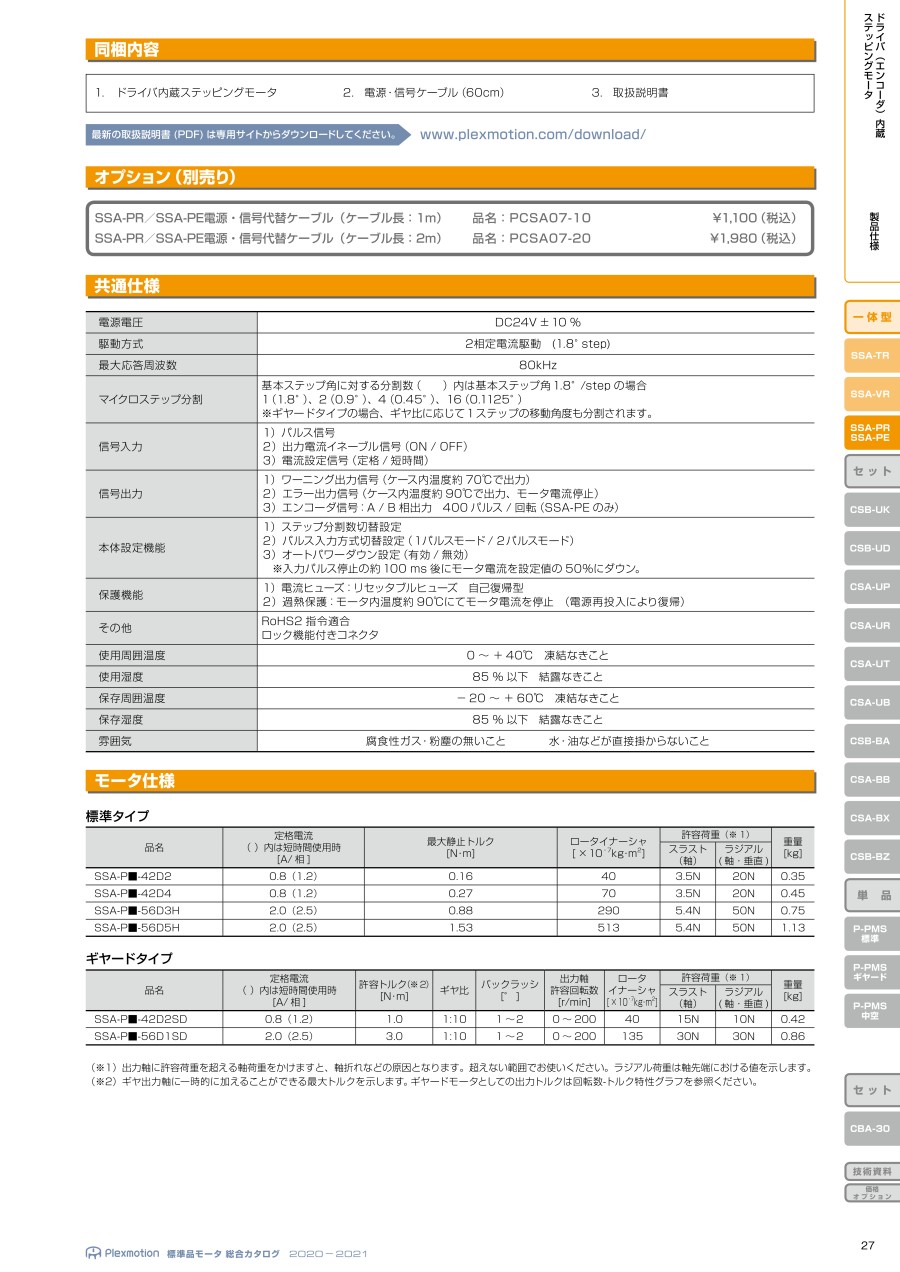
Task: Select the SSA-VR side tab
Action: click(x=870, y=394)
